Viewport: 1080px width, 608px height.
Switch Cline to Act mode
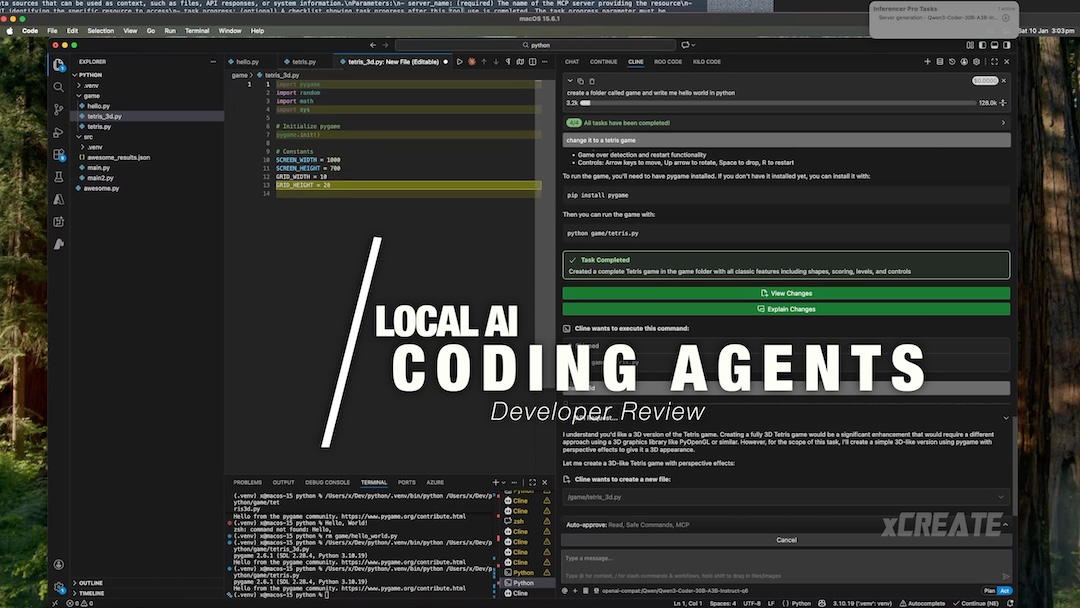coord(1004,591)
